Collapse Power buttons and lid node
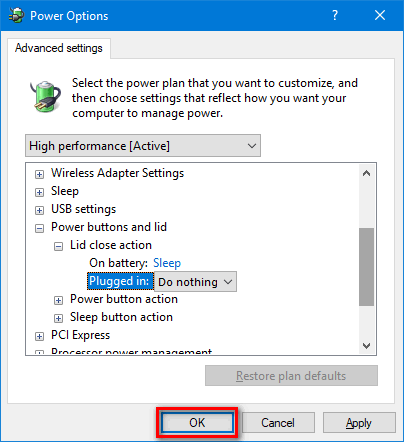The width and height of the screenshot is (404, 442). [39, 228]
